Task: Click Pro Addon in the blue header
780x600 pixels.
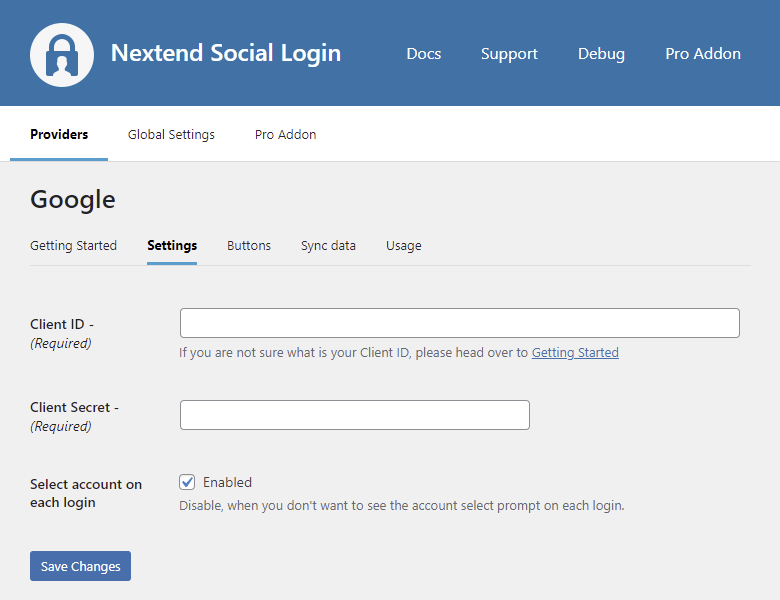Action: [x=703, y=54]
